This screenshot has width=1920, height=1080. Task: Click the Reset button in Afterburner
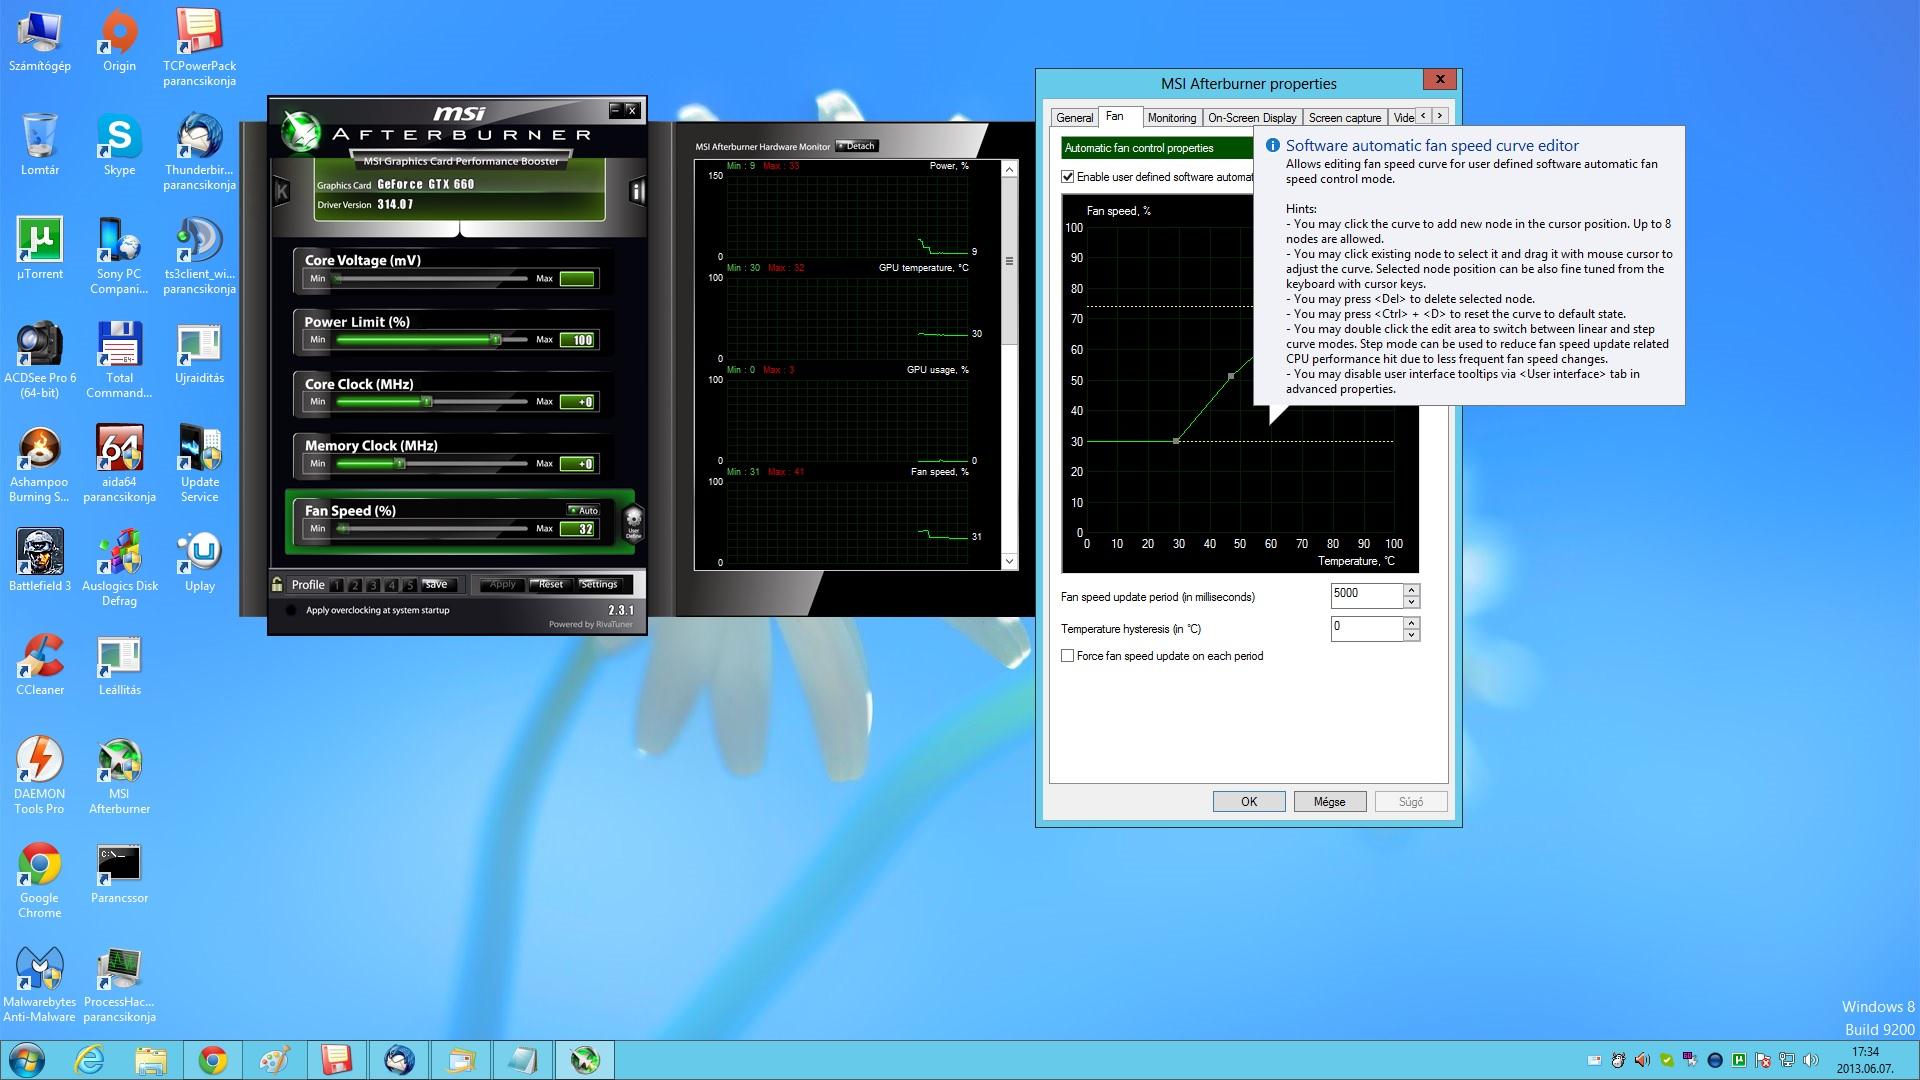(x=550, y=584)
